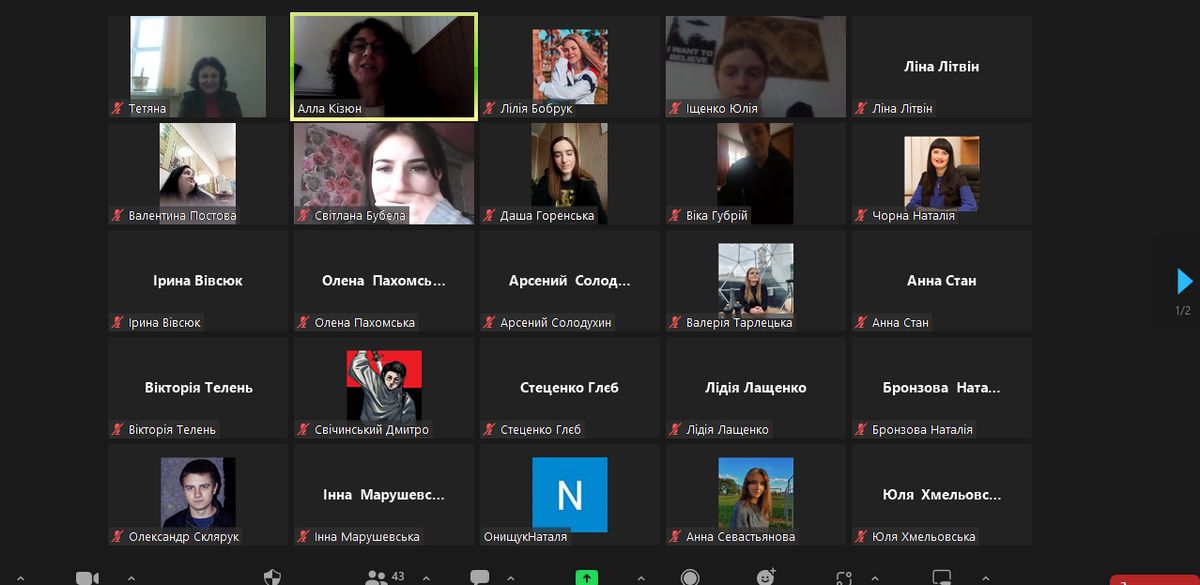Viewport: 1200px width, 585px height.
Task: Click the Record circle icon
Action: pyautogui.click(x=690, y=578)
